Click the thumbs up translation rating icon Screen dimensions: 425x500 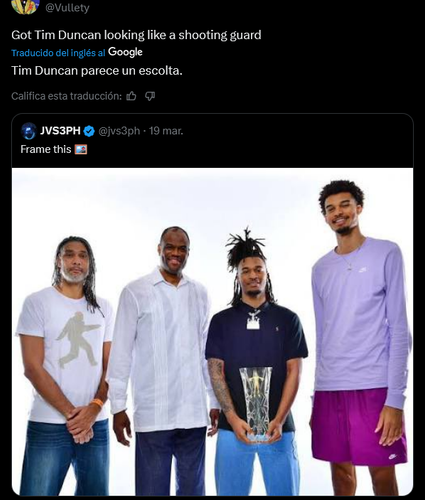click(131, 96)
